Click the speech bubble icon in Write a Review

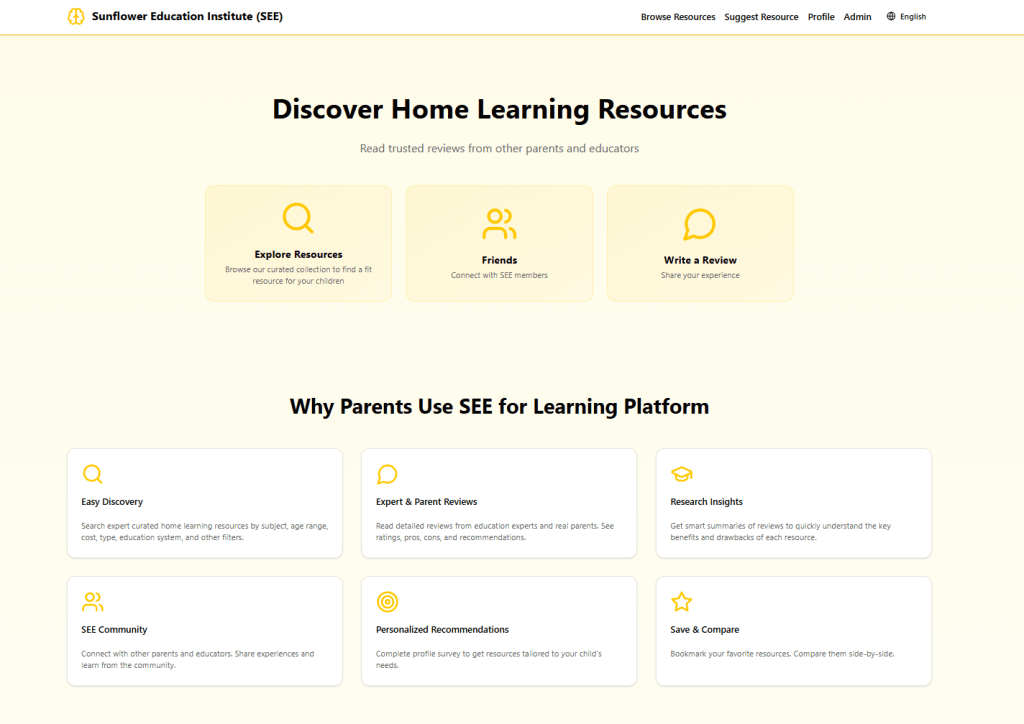point(700,224)
